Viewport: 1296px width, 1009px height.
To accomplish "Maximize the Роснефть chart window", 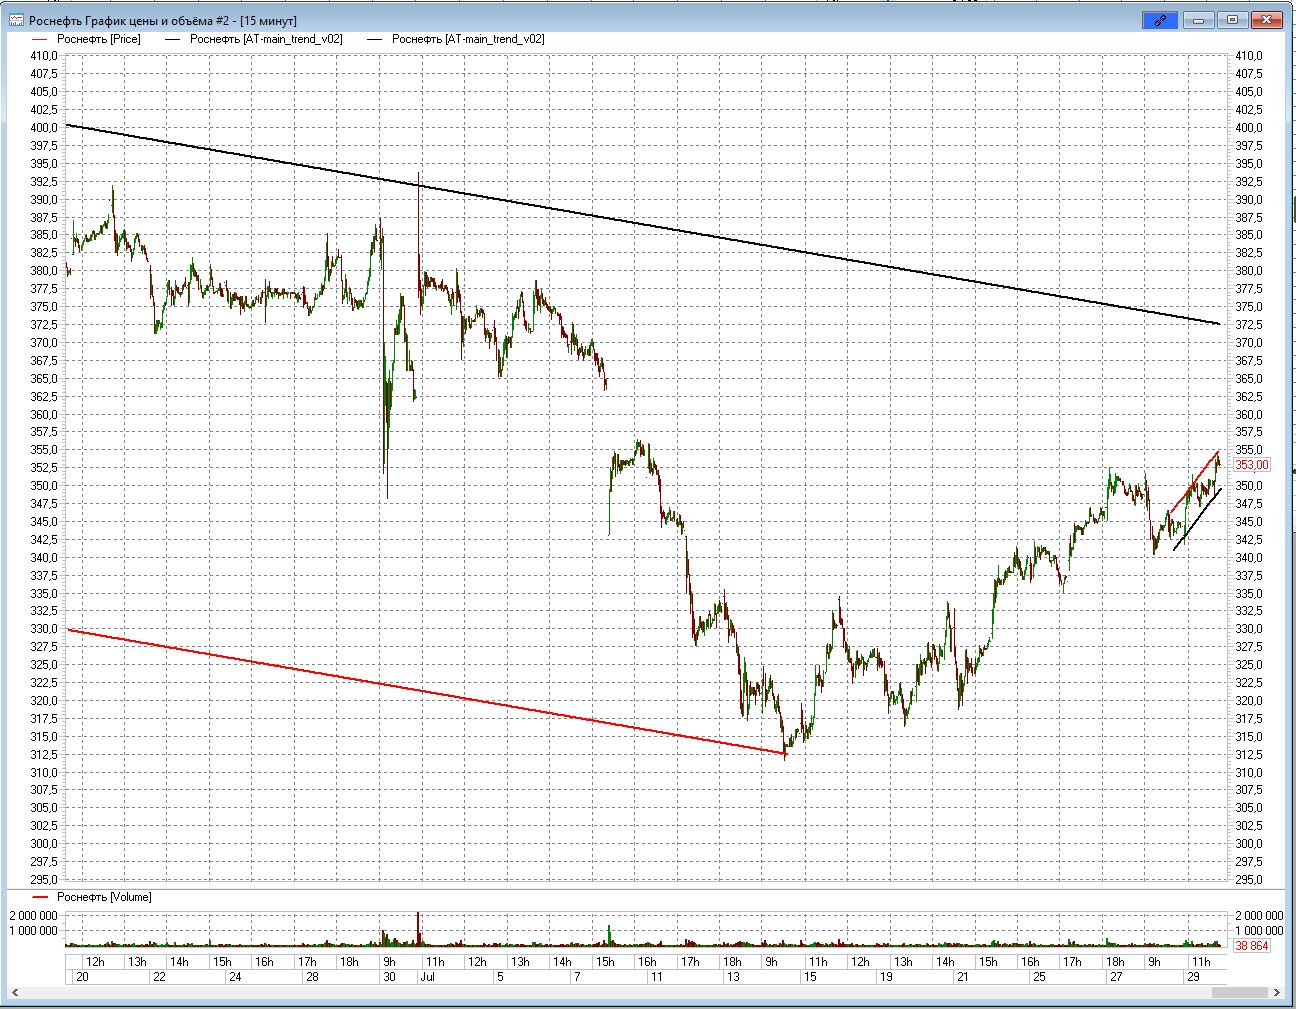I will (x=1232, y=20).
